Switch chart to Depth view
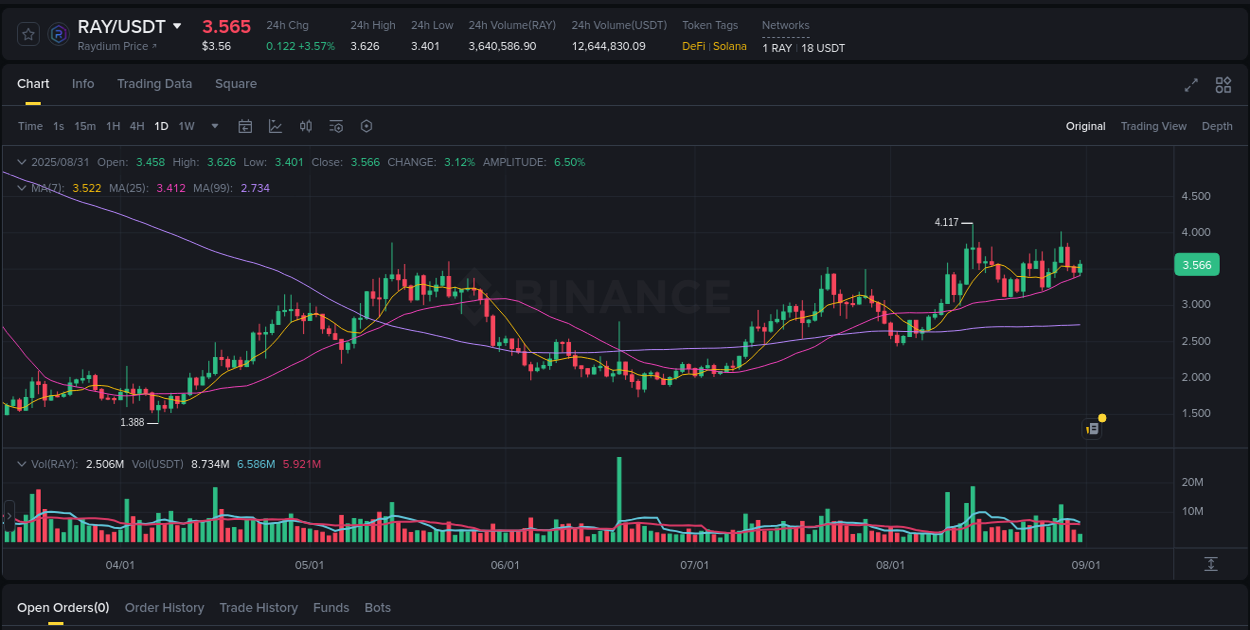The height and width of the screenshot is (630, 1250). pyautogui.click(x=1217, y=126)
